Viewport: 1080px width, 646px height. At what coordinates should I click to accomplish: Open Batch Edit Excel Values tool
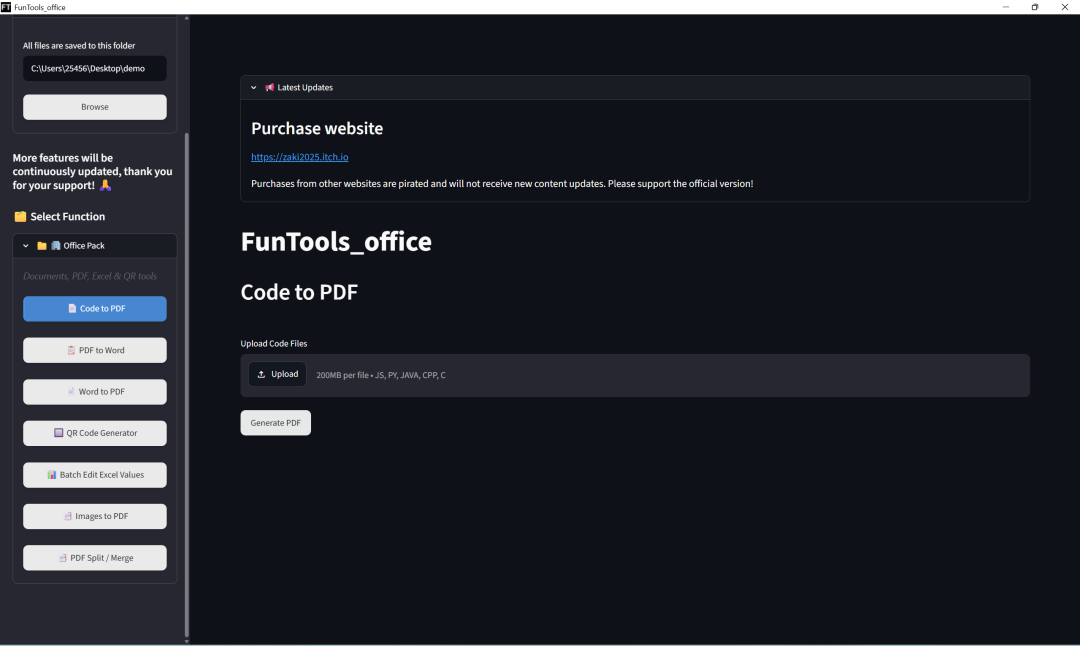pyautogui.click(x=95, y=475)
